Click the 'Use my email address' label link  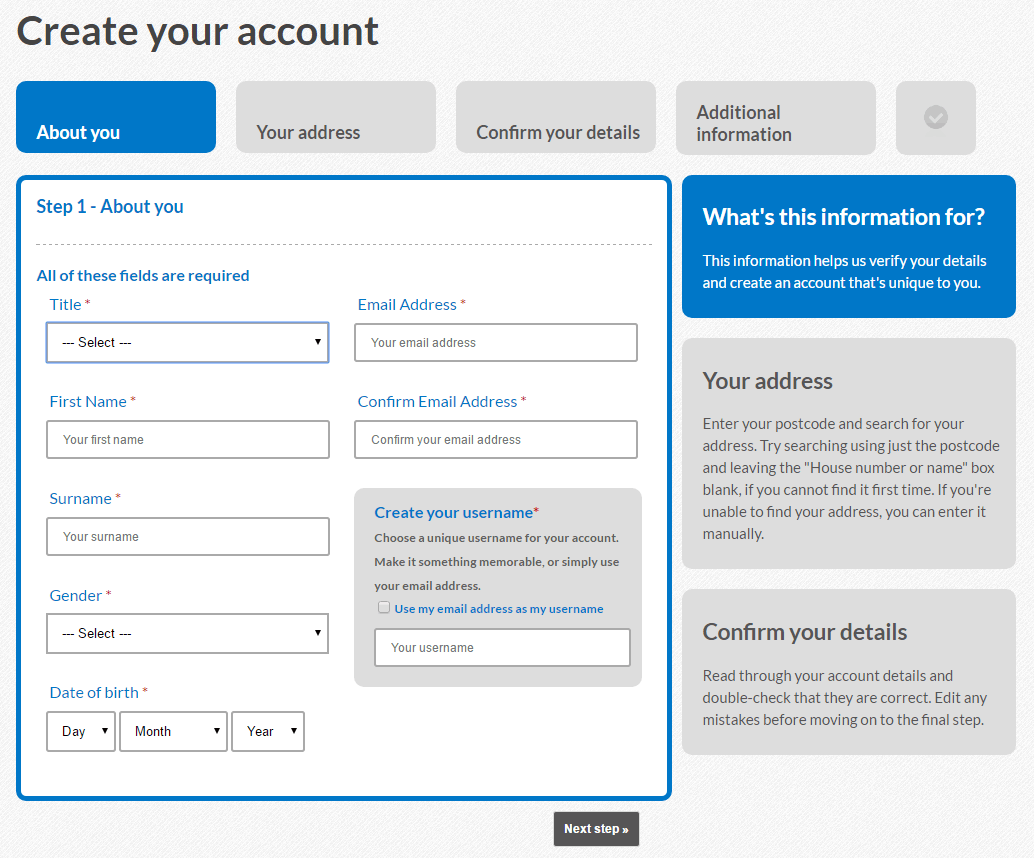click(x=499, y=609)
